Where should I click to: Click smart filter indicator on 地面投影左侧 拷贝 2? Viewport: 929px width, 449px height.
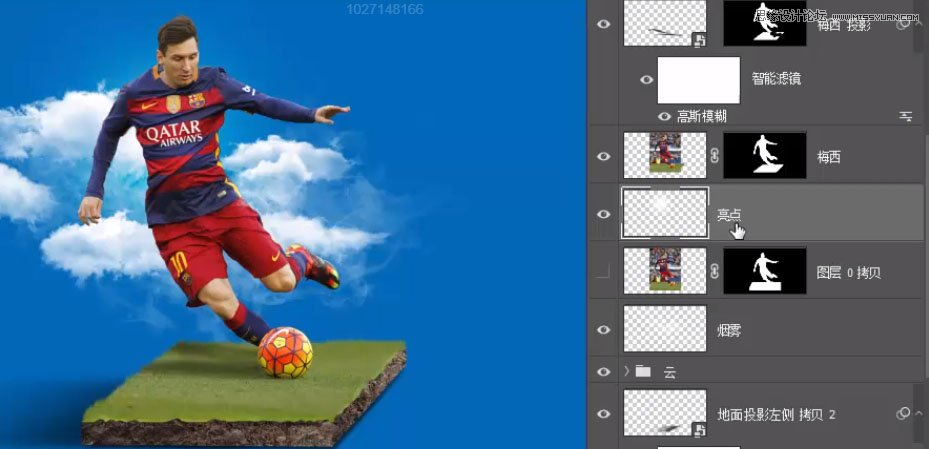[x=904, y=413]
